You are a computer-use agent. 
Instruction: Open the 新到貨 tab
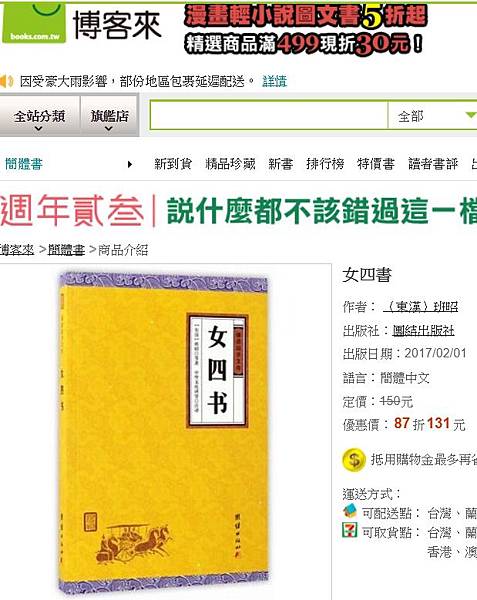173,164
